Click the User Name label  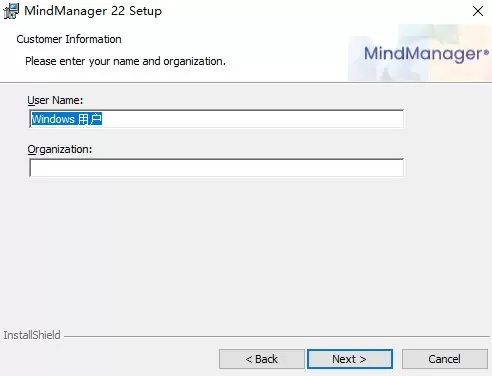click(55, 100)
